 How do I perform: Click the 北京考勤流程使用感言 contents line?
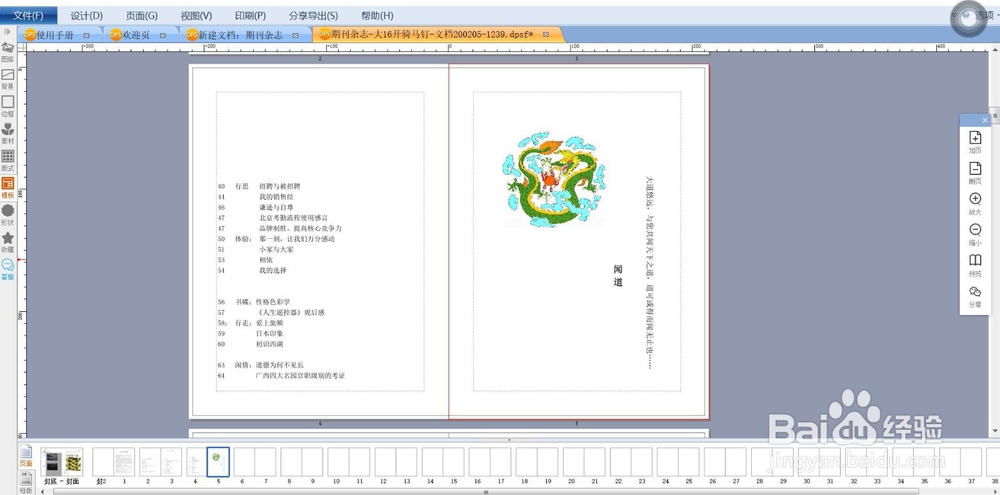pos(293,218)
